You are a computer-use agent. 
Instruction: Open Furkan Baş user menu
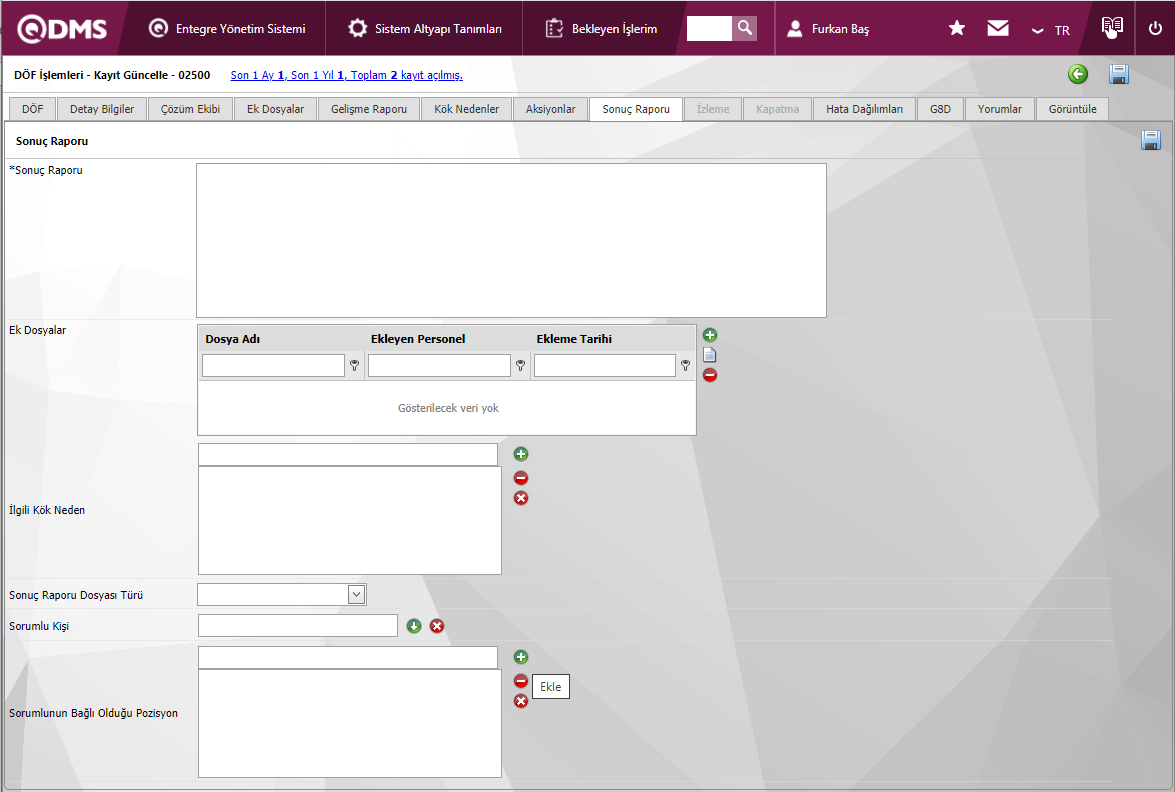click(828, 28)
